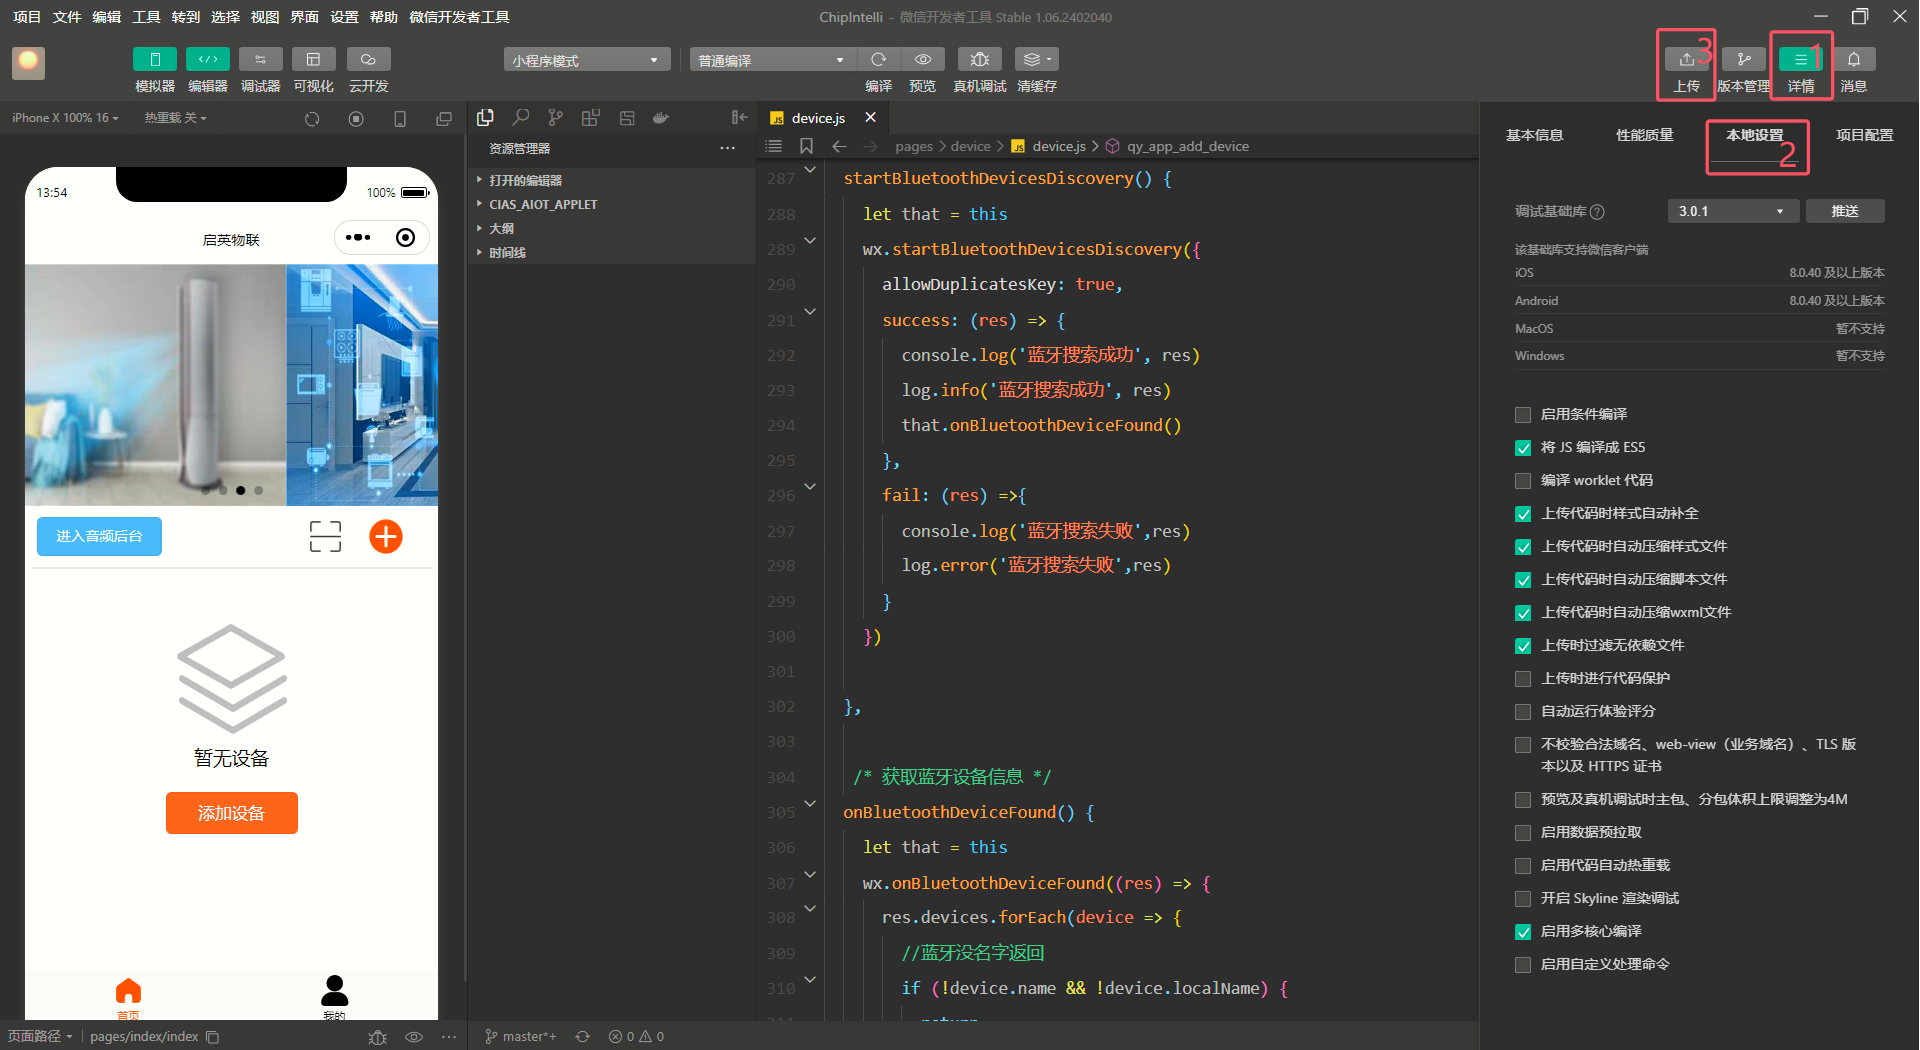This screenshot has height=1050, width=1920.
Task: Open the 普通编译 dropdown
Action: (x=771, y=60)
